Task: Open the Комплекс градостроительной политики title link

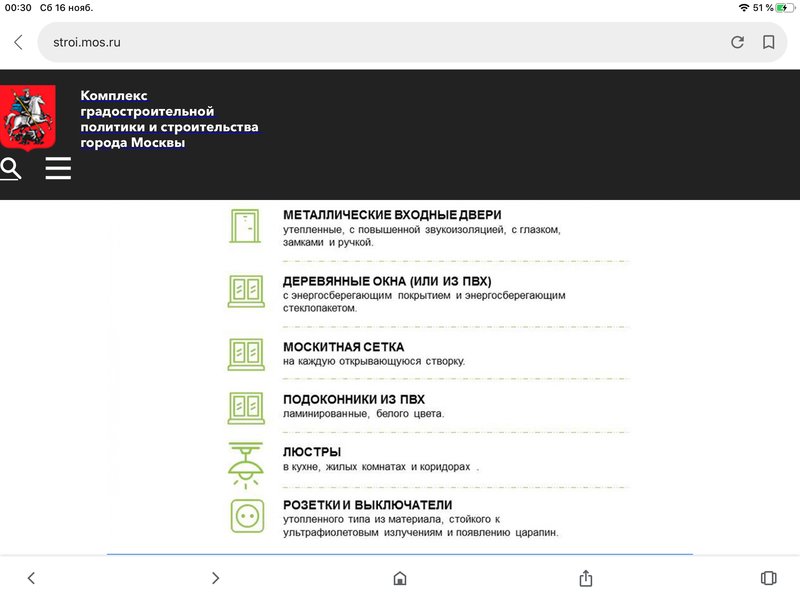Action: pyautogui.click(x=169, y=119)
